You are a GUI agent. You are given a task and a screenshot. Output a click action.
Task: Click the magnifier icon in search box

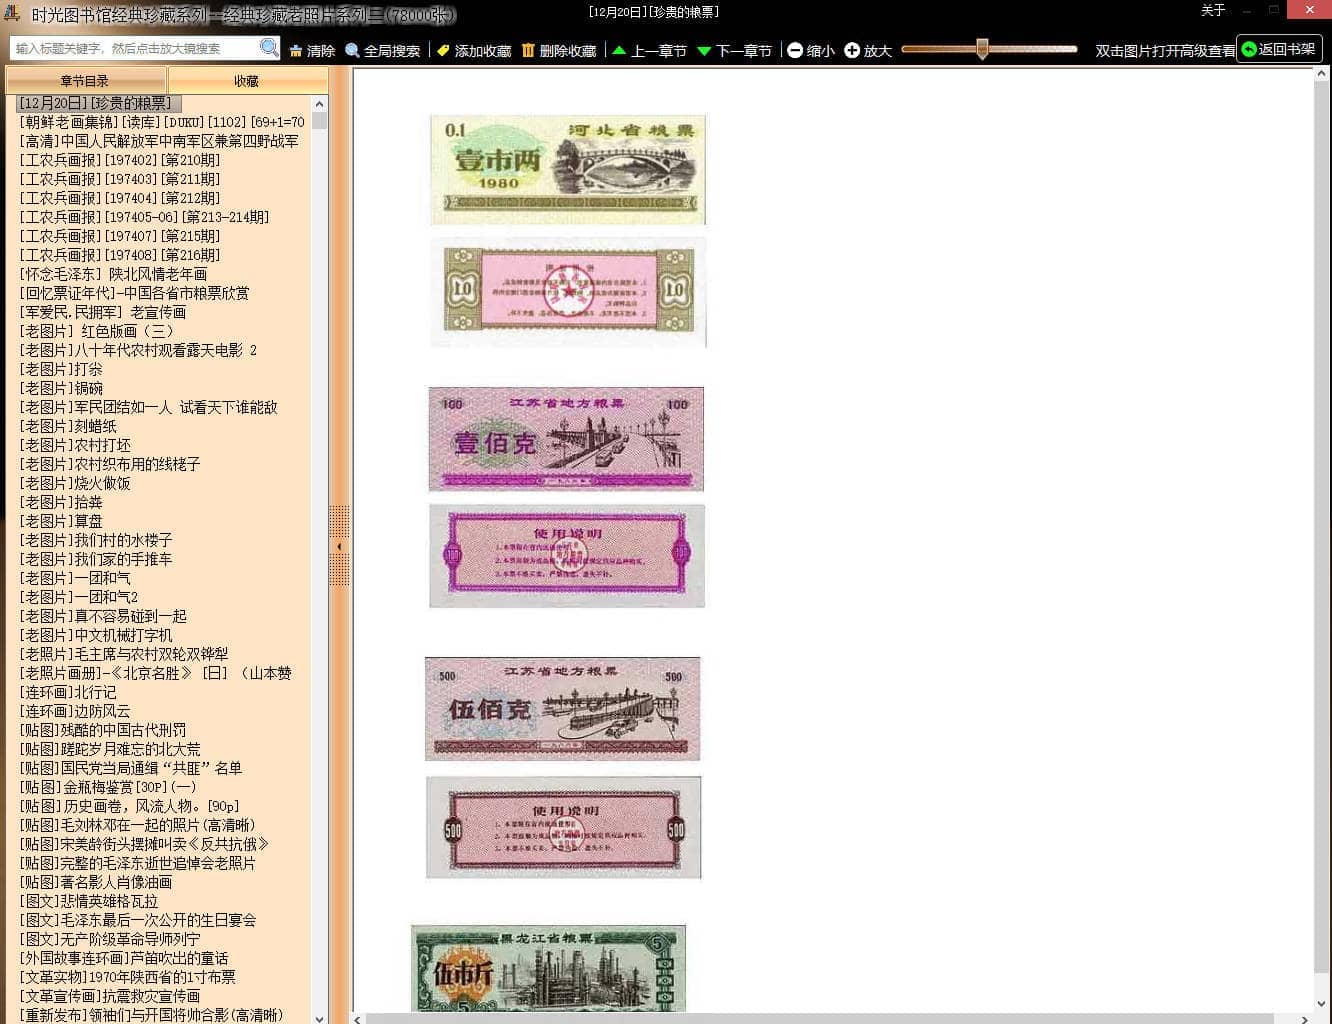(268, 48)
